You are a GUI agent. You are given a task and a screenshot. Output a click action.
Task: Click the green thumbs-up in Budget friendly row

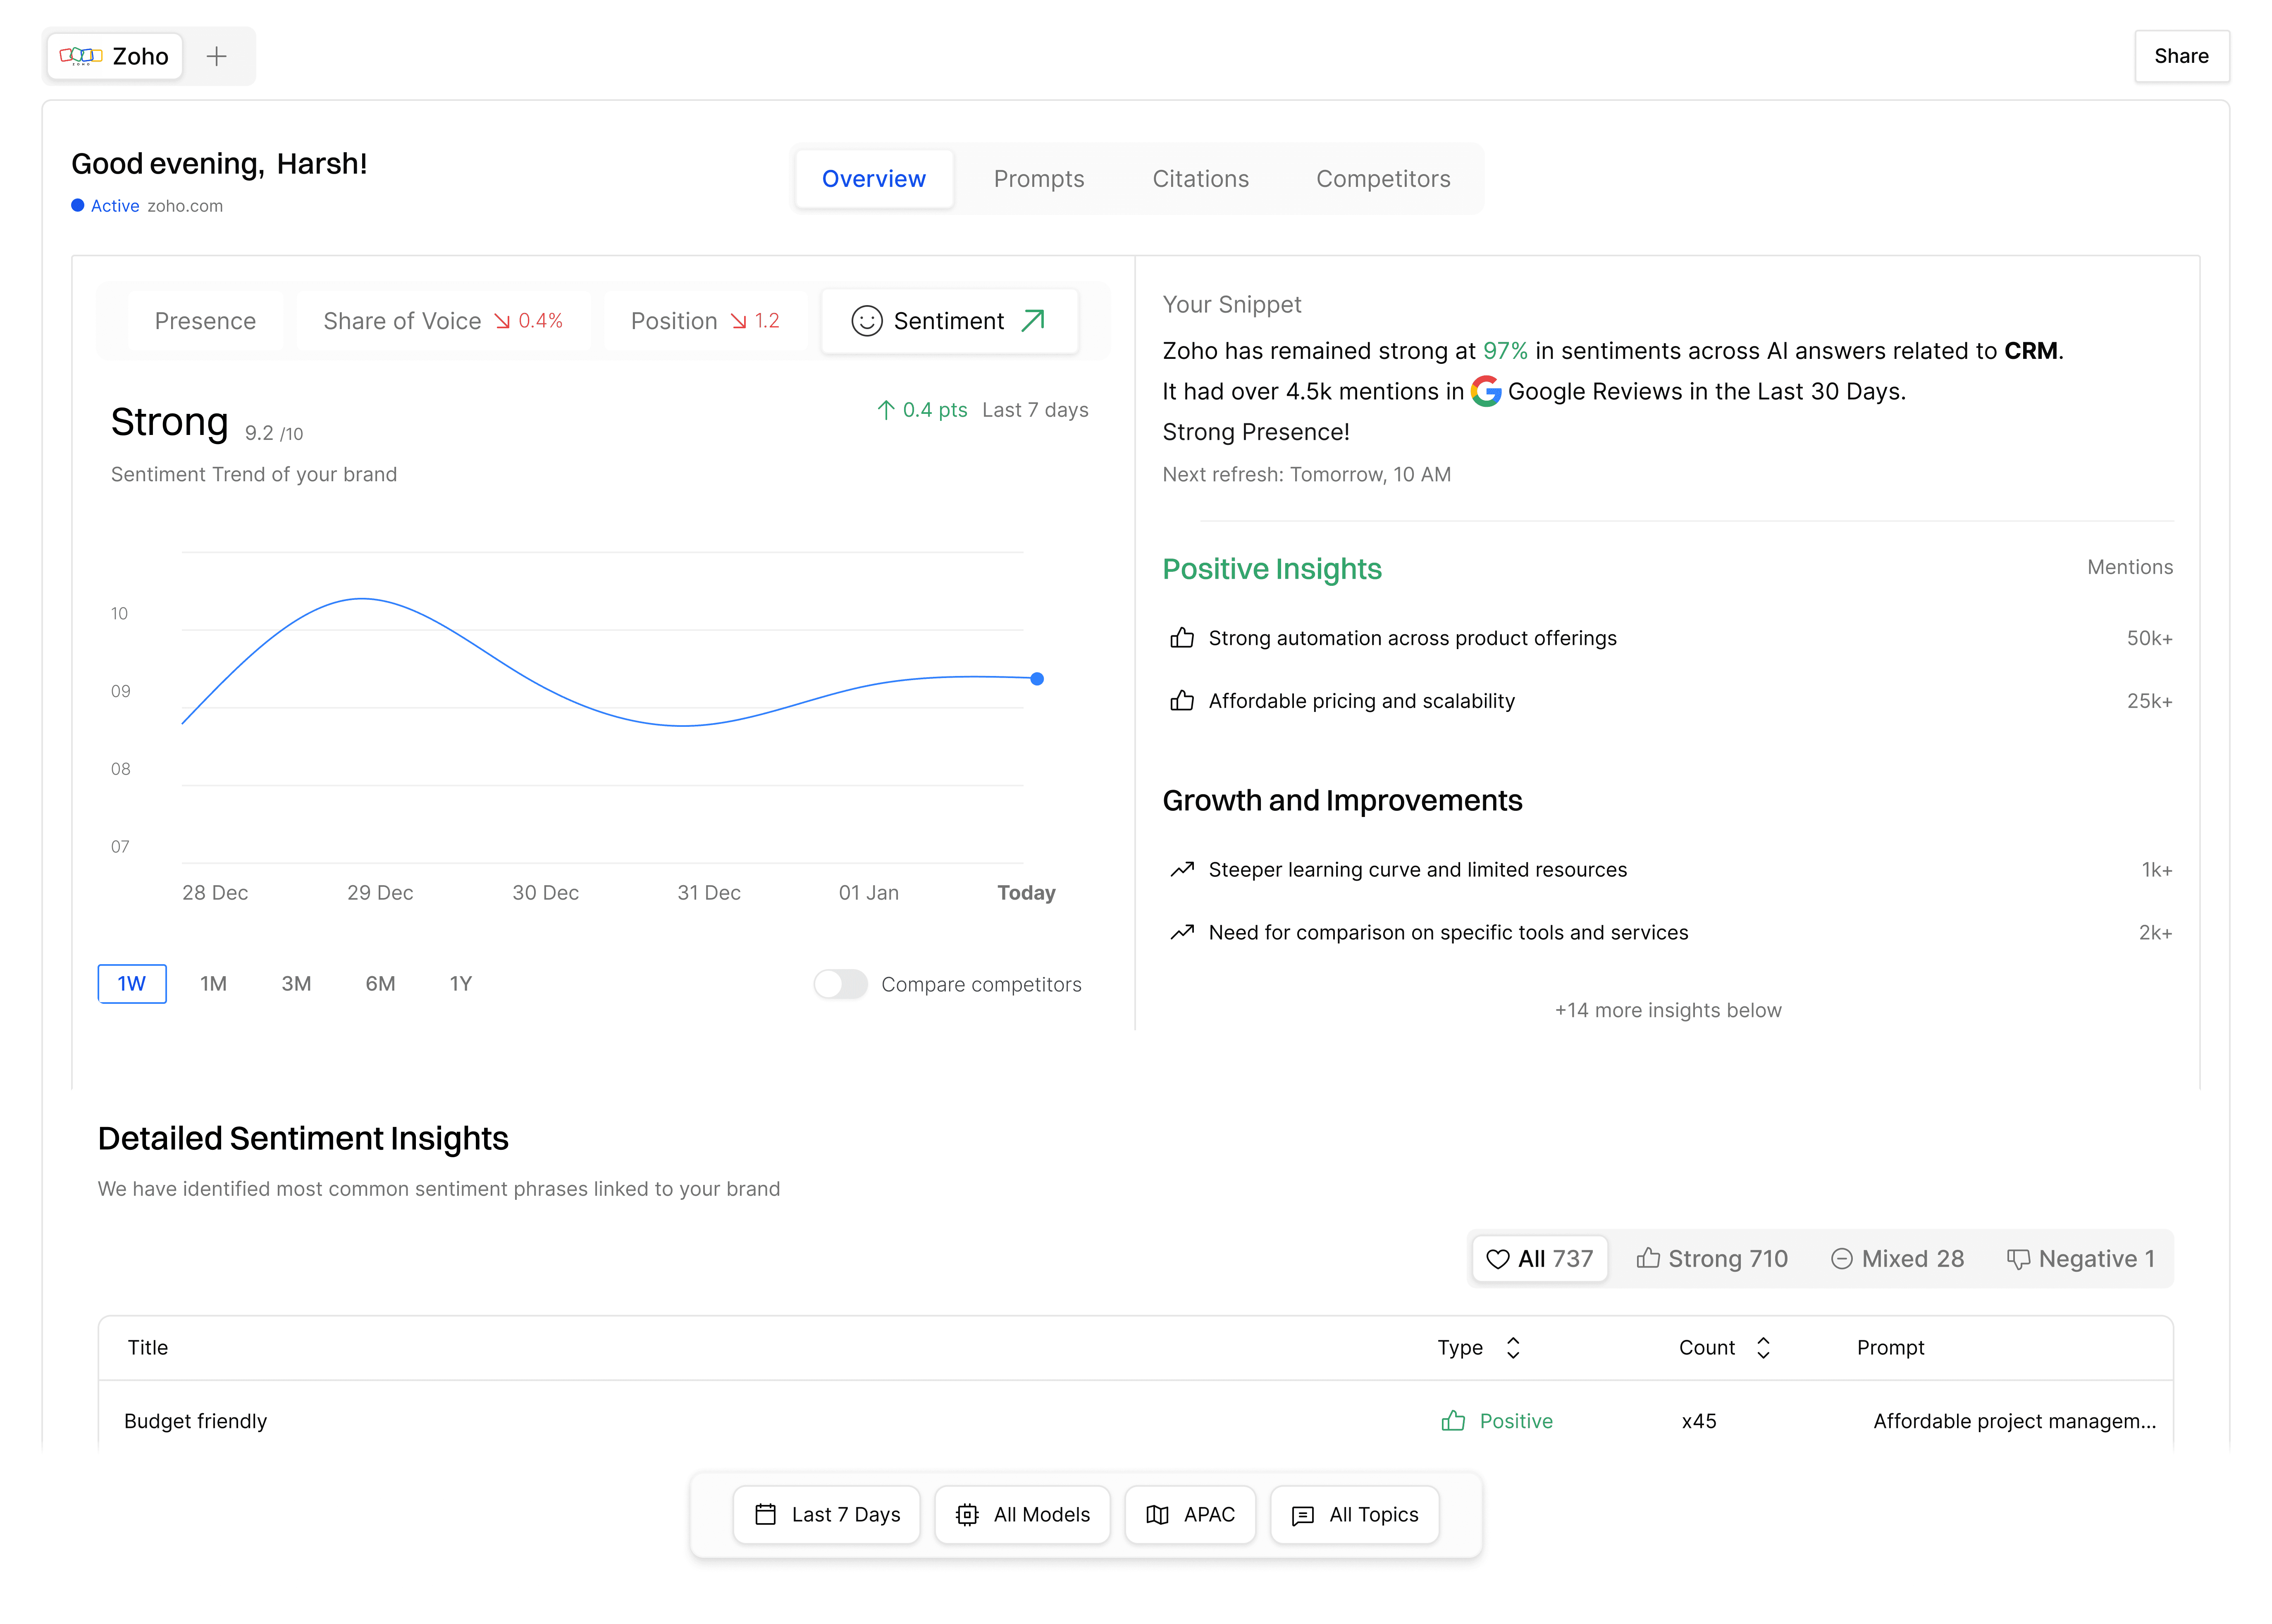point(1453,1421)
